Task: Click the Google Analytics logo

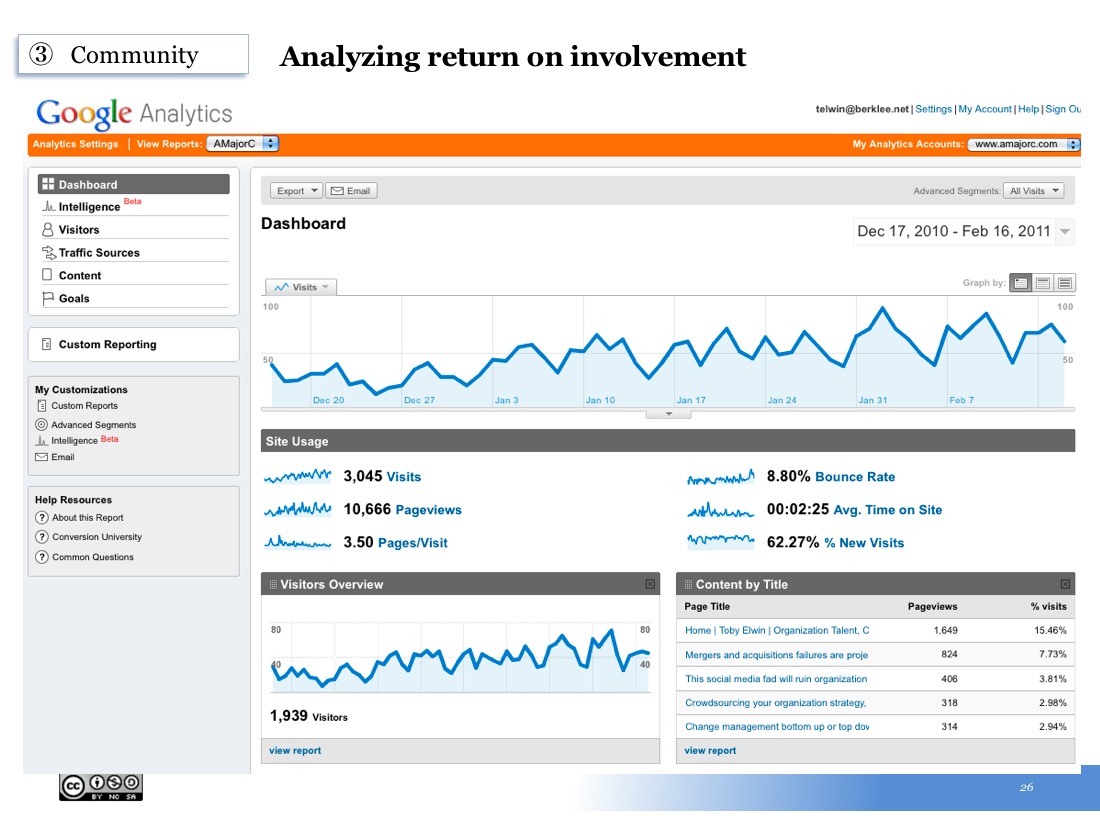Action: 134,114
